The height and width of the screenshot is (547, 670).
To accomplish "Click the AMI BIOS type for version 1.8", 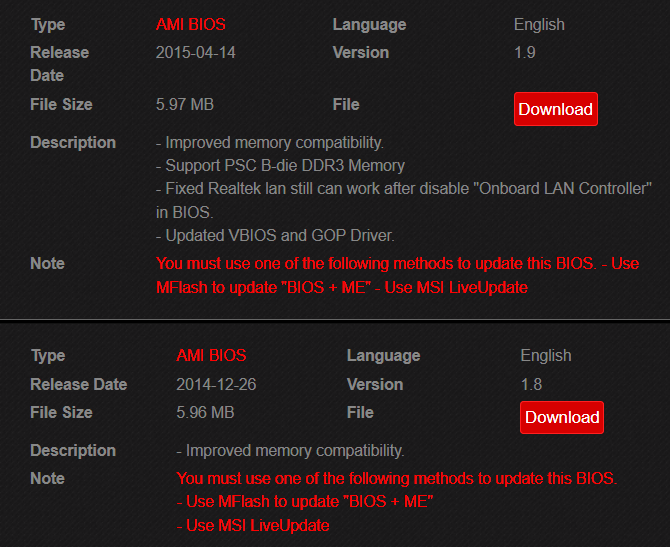I will (x=211, y=355).
